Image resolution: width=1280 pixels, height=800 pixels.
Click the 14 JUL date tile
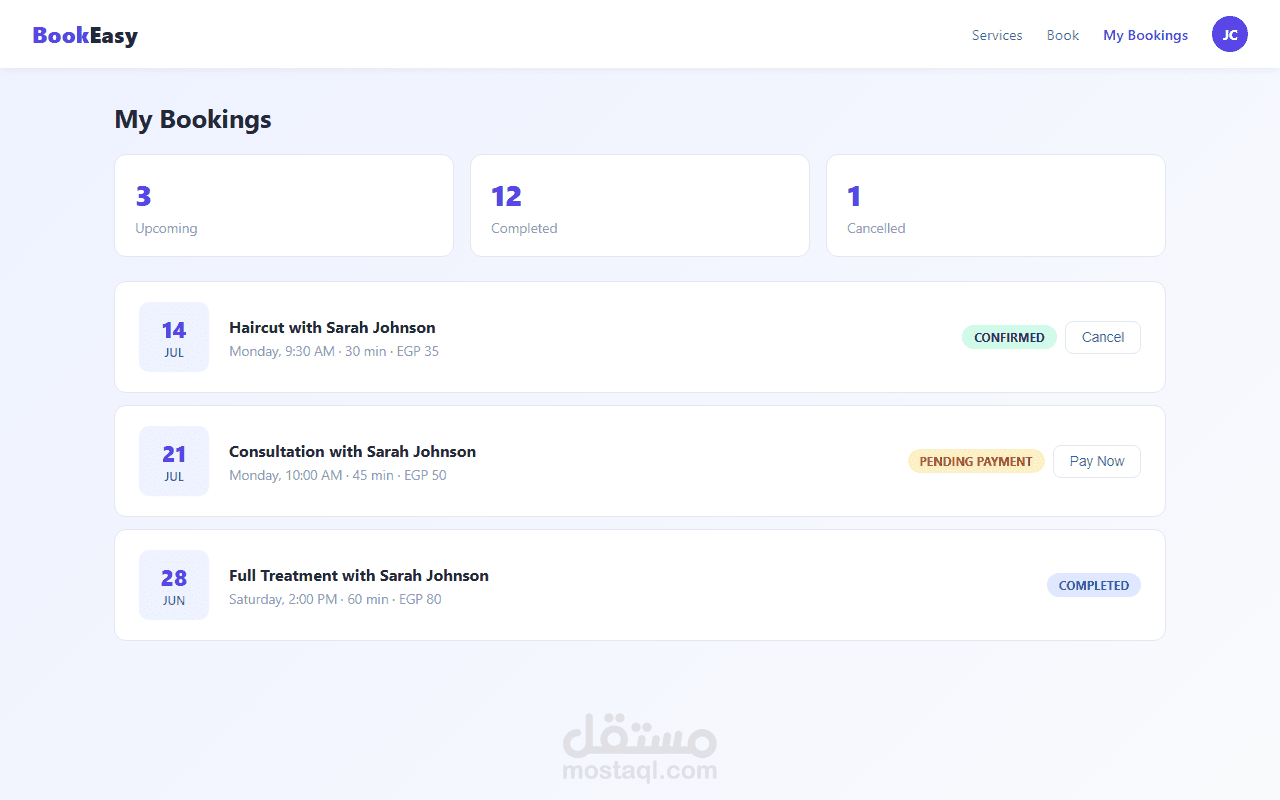click(x=174, y=337)
